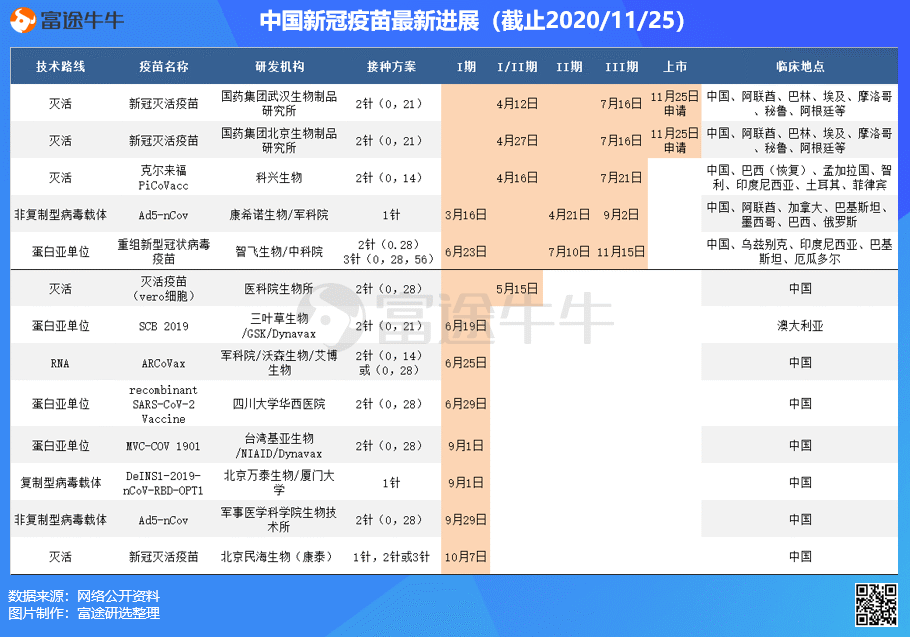Image resolution: width=910 pixels, height=637 pixels.
Task: Click the MVC-COV 1901 vaccine name
Action: point(164,446)
